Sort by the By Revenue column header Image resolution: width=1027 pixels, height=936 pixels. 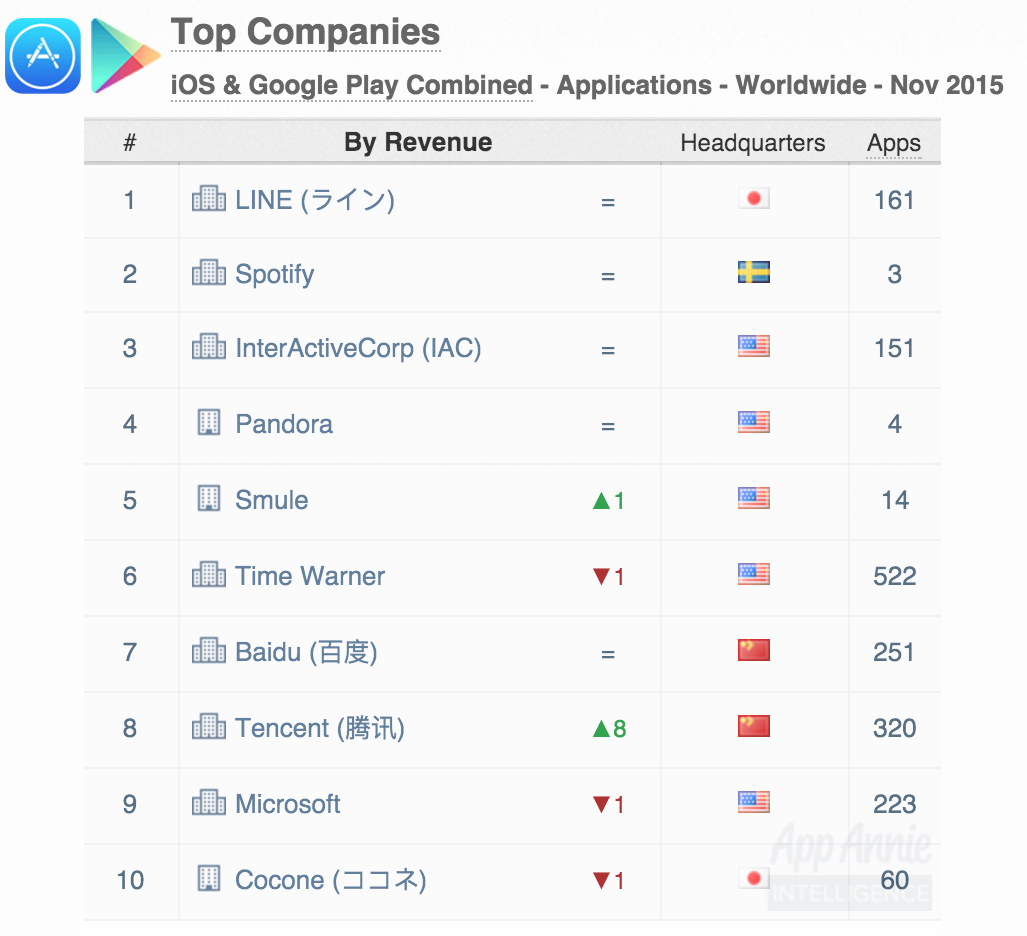pyautogui.click(x=418, y=141)
